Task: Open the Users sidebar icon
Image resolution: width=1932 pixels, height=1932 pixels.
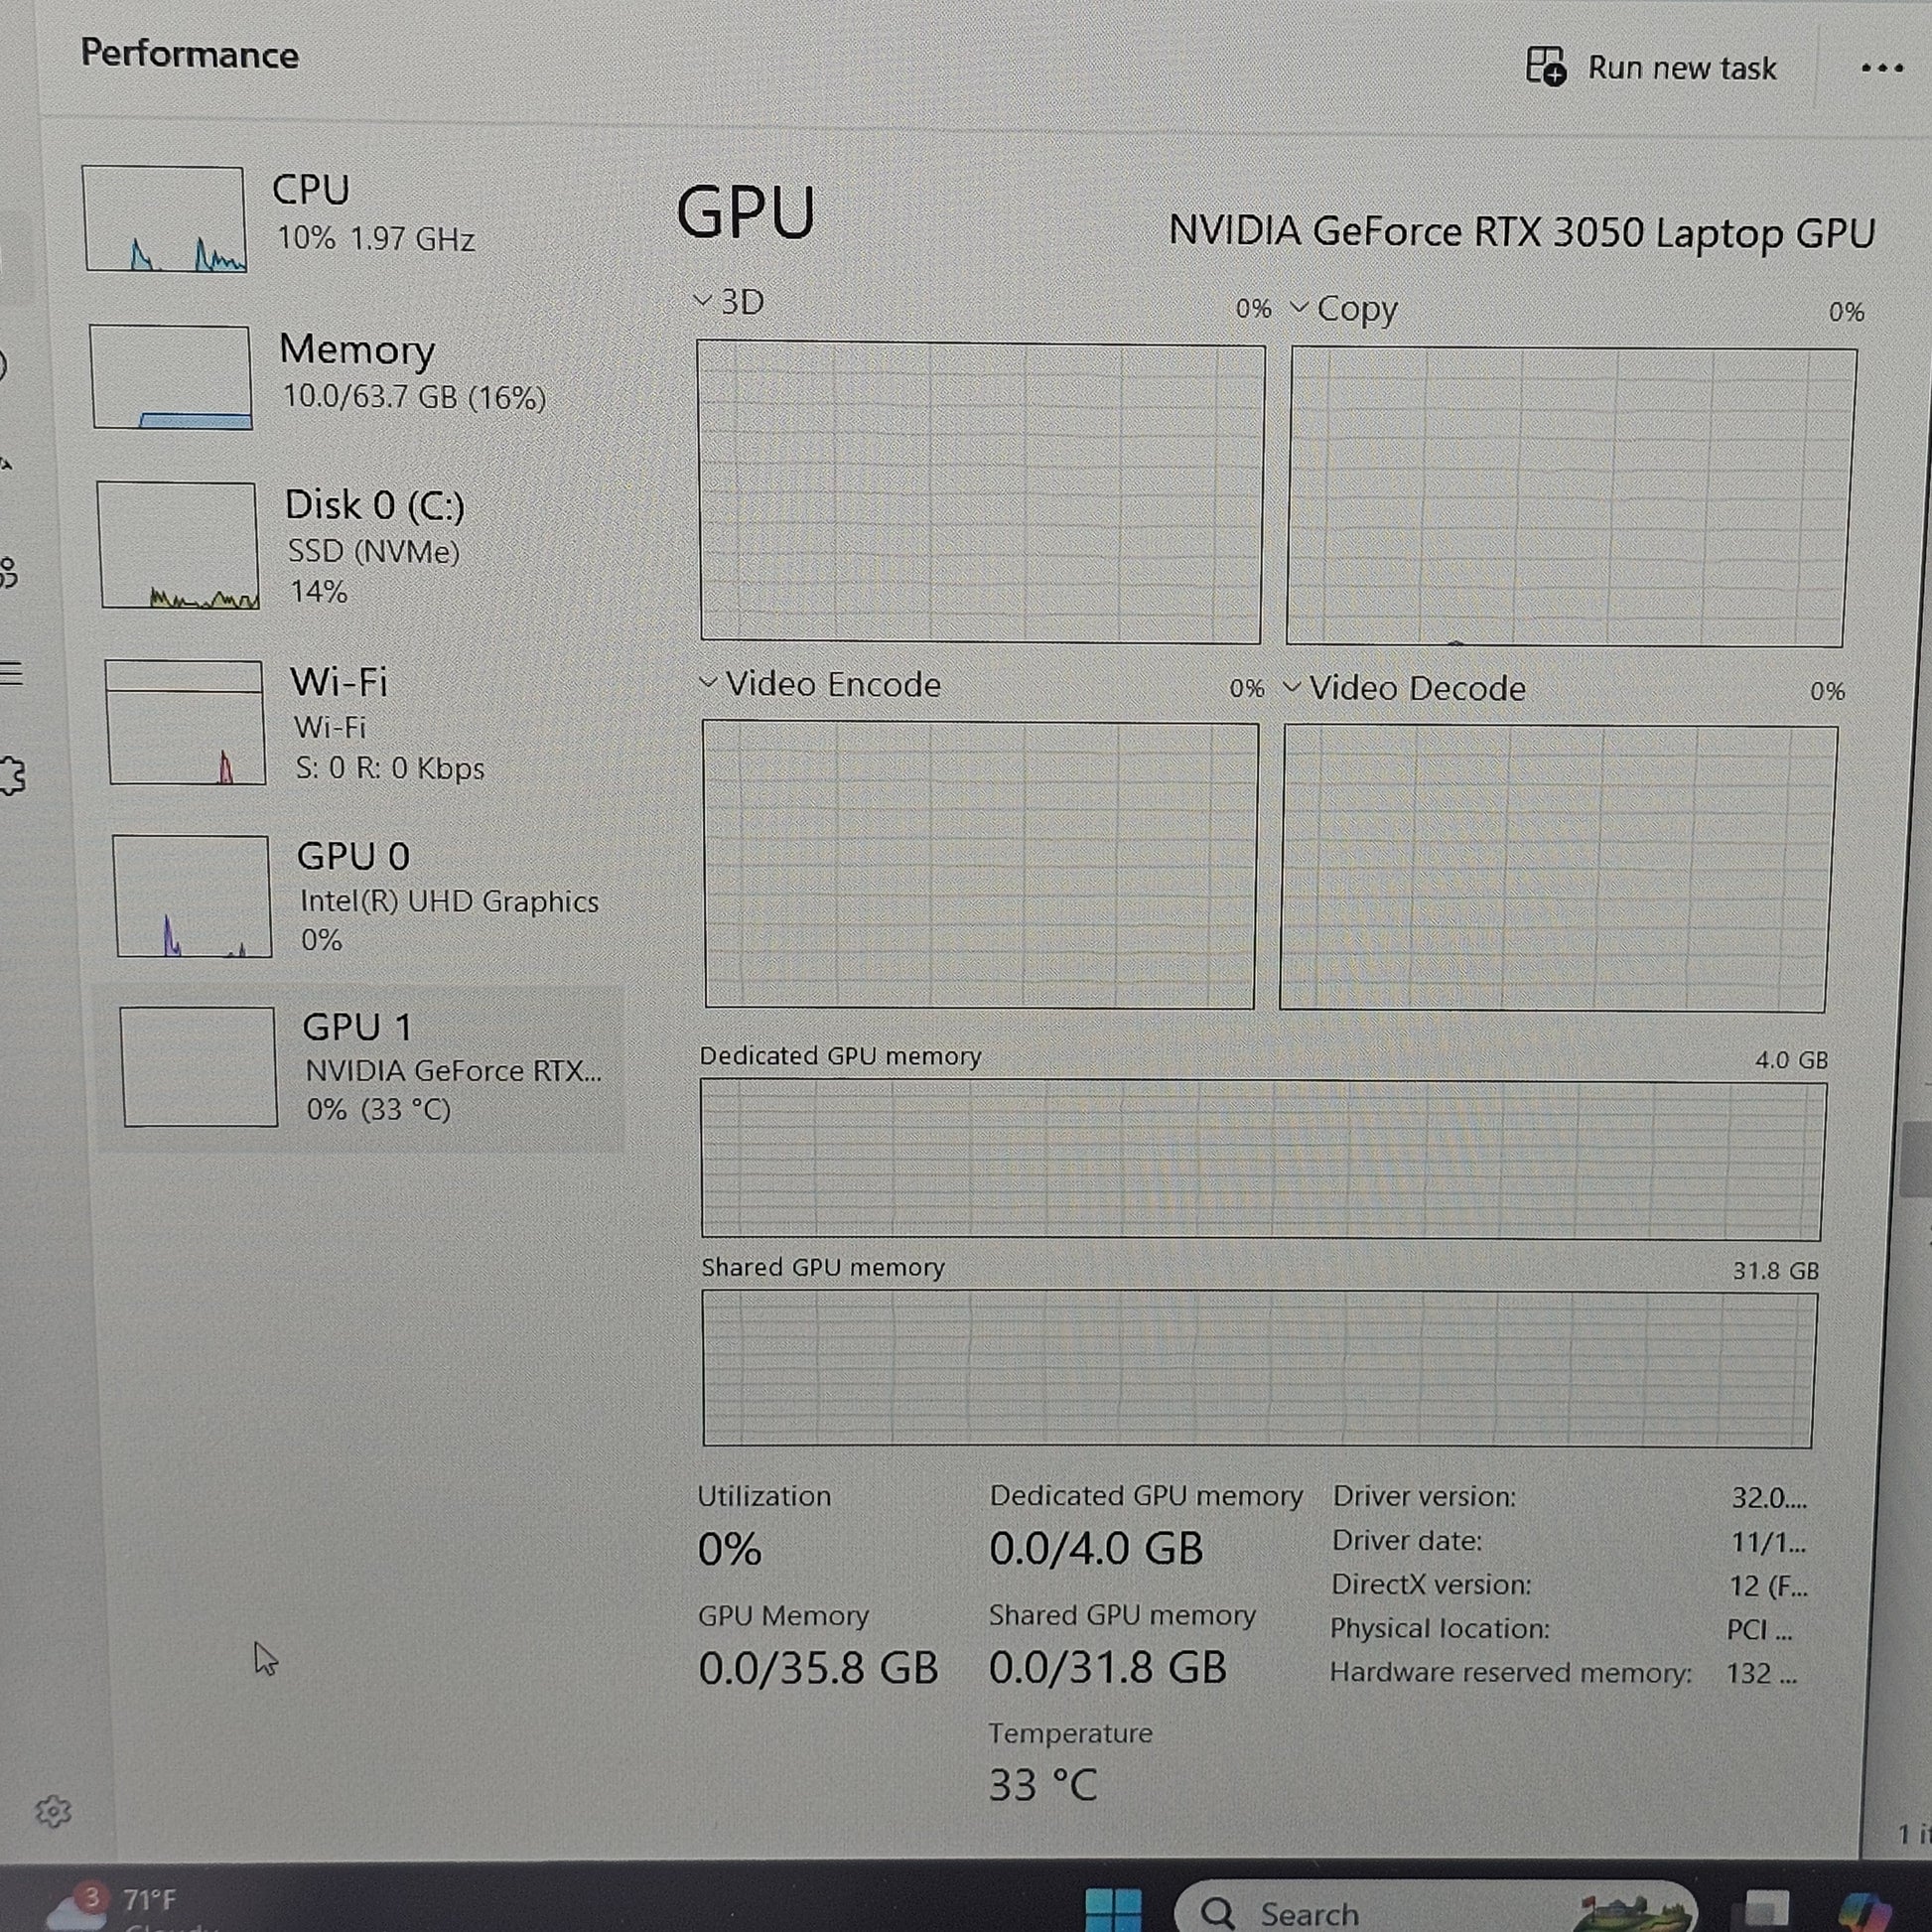Action: coord(8,573)
